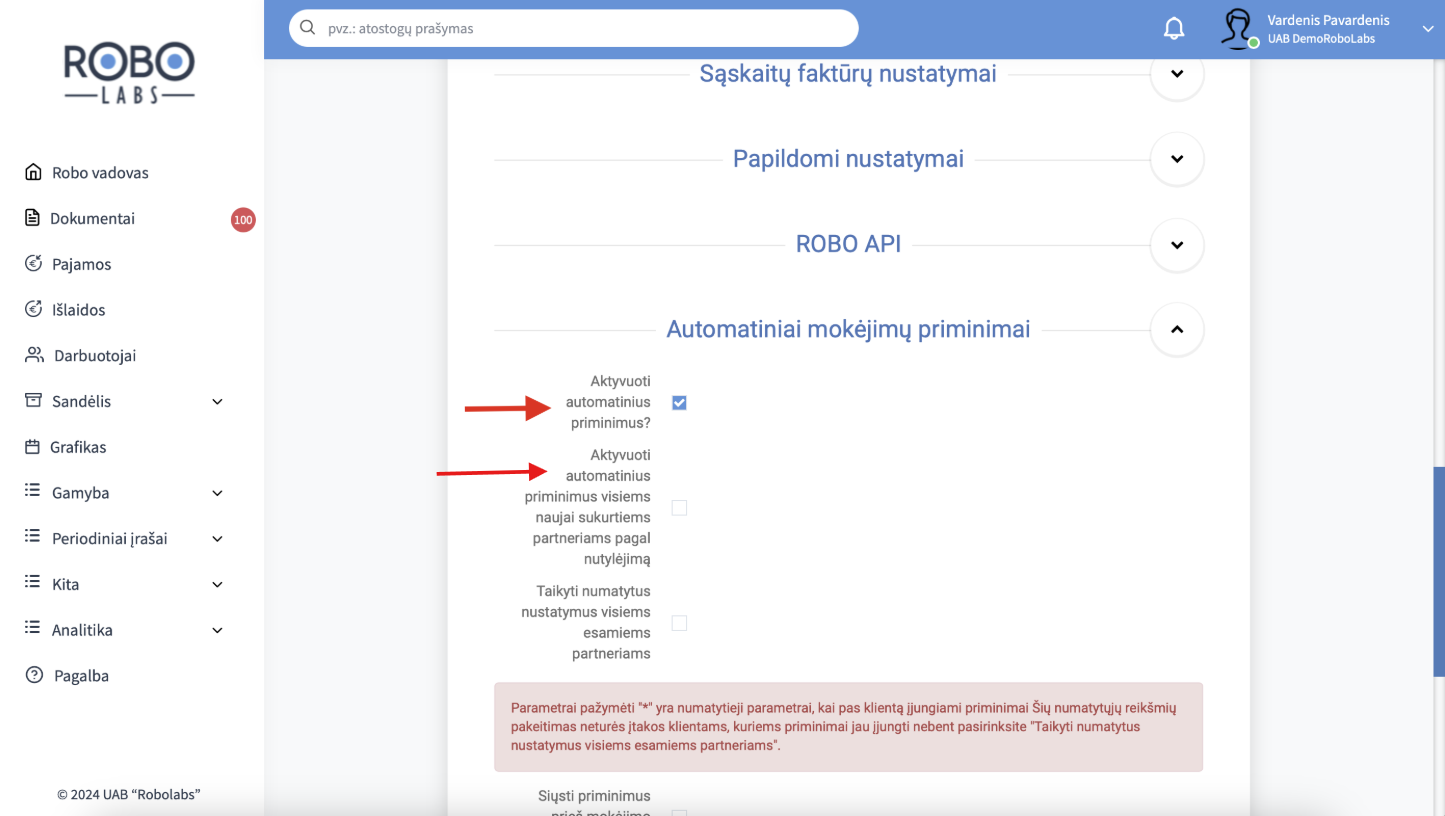Viewport: 1445px width, 816px height.
Task: Click the home icon beside Robo vadovas
Action: pos(34,172)
